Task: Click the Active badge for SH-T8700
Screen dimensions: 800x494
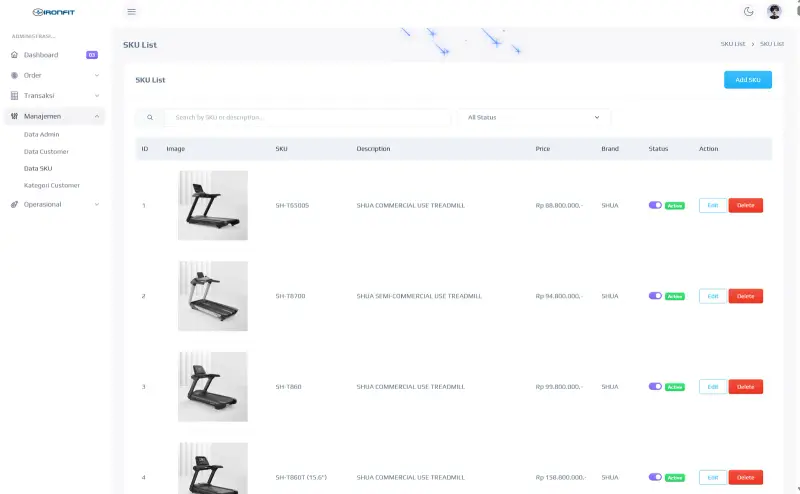Action: tap(674, 297)
